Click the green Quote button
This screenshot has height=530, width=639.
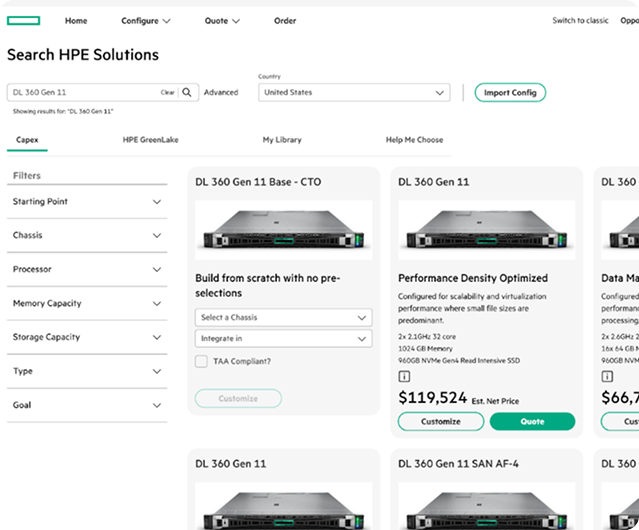click(532, 422)
